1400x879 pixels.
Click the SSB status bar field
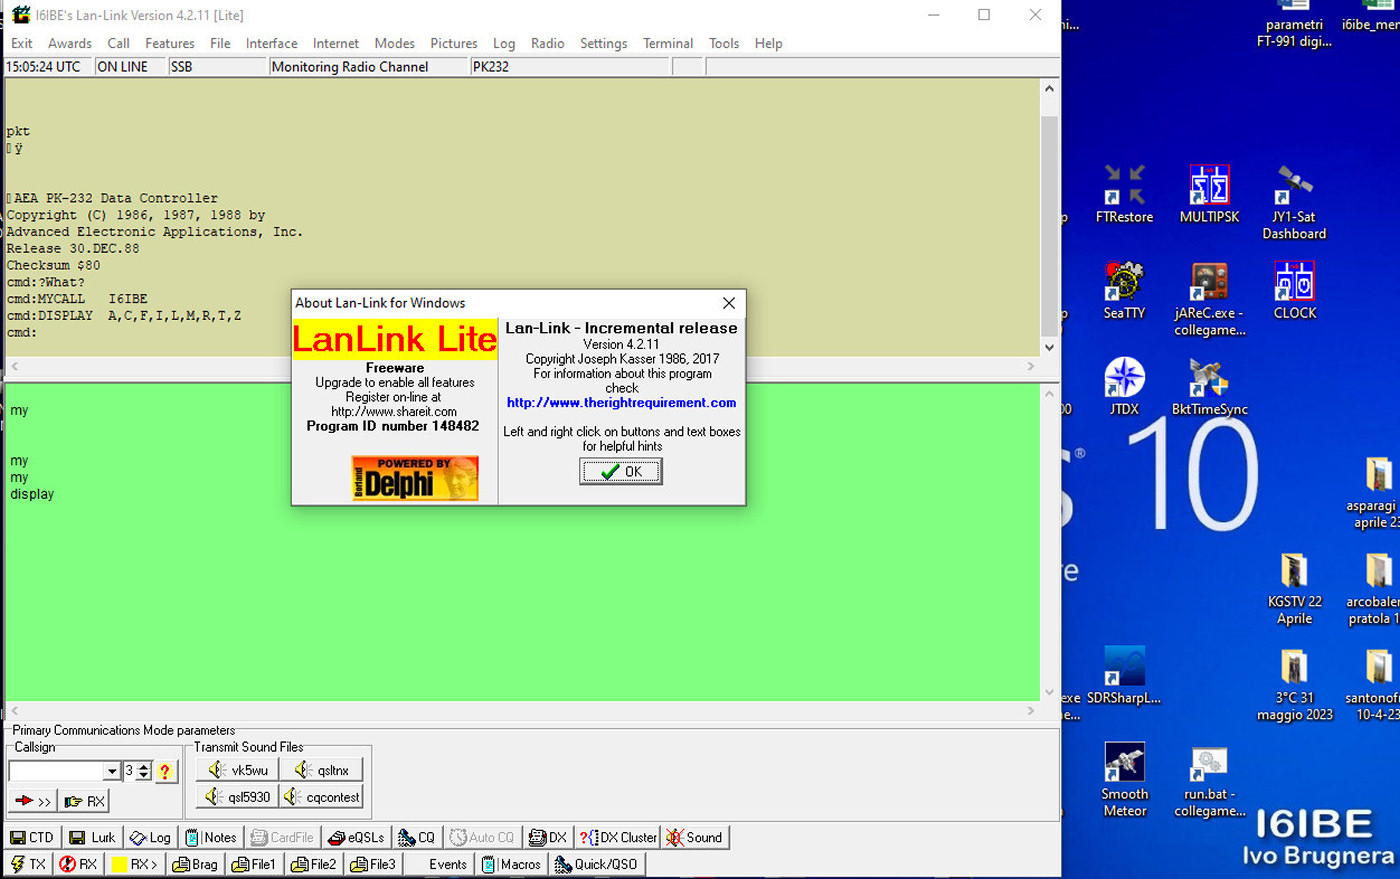[217, 67]
